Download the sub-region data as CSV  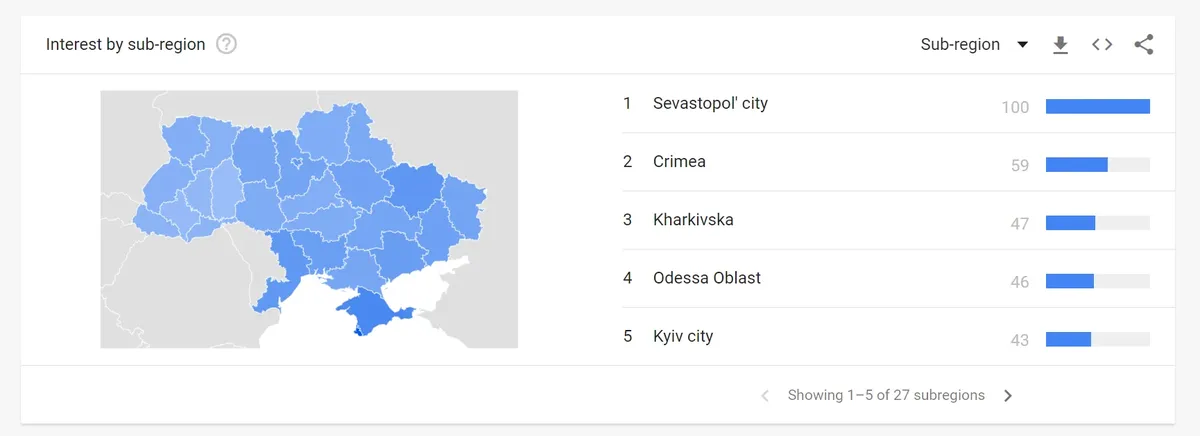point(1061,45)
